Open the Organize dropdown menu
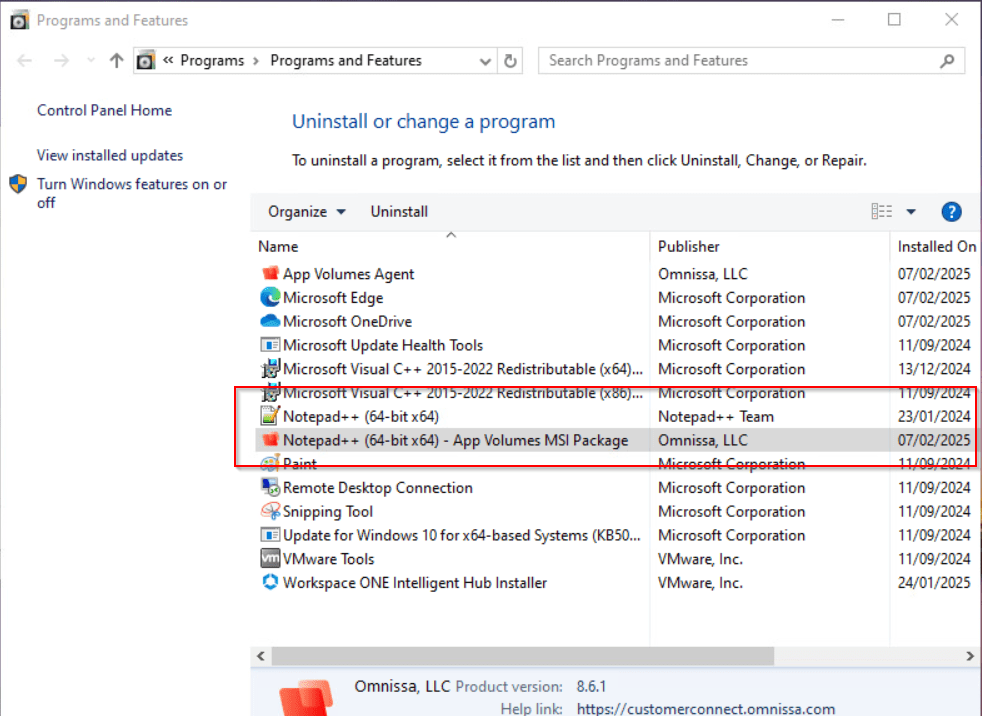 click(x=307, y=212)
